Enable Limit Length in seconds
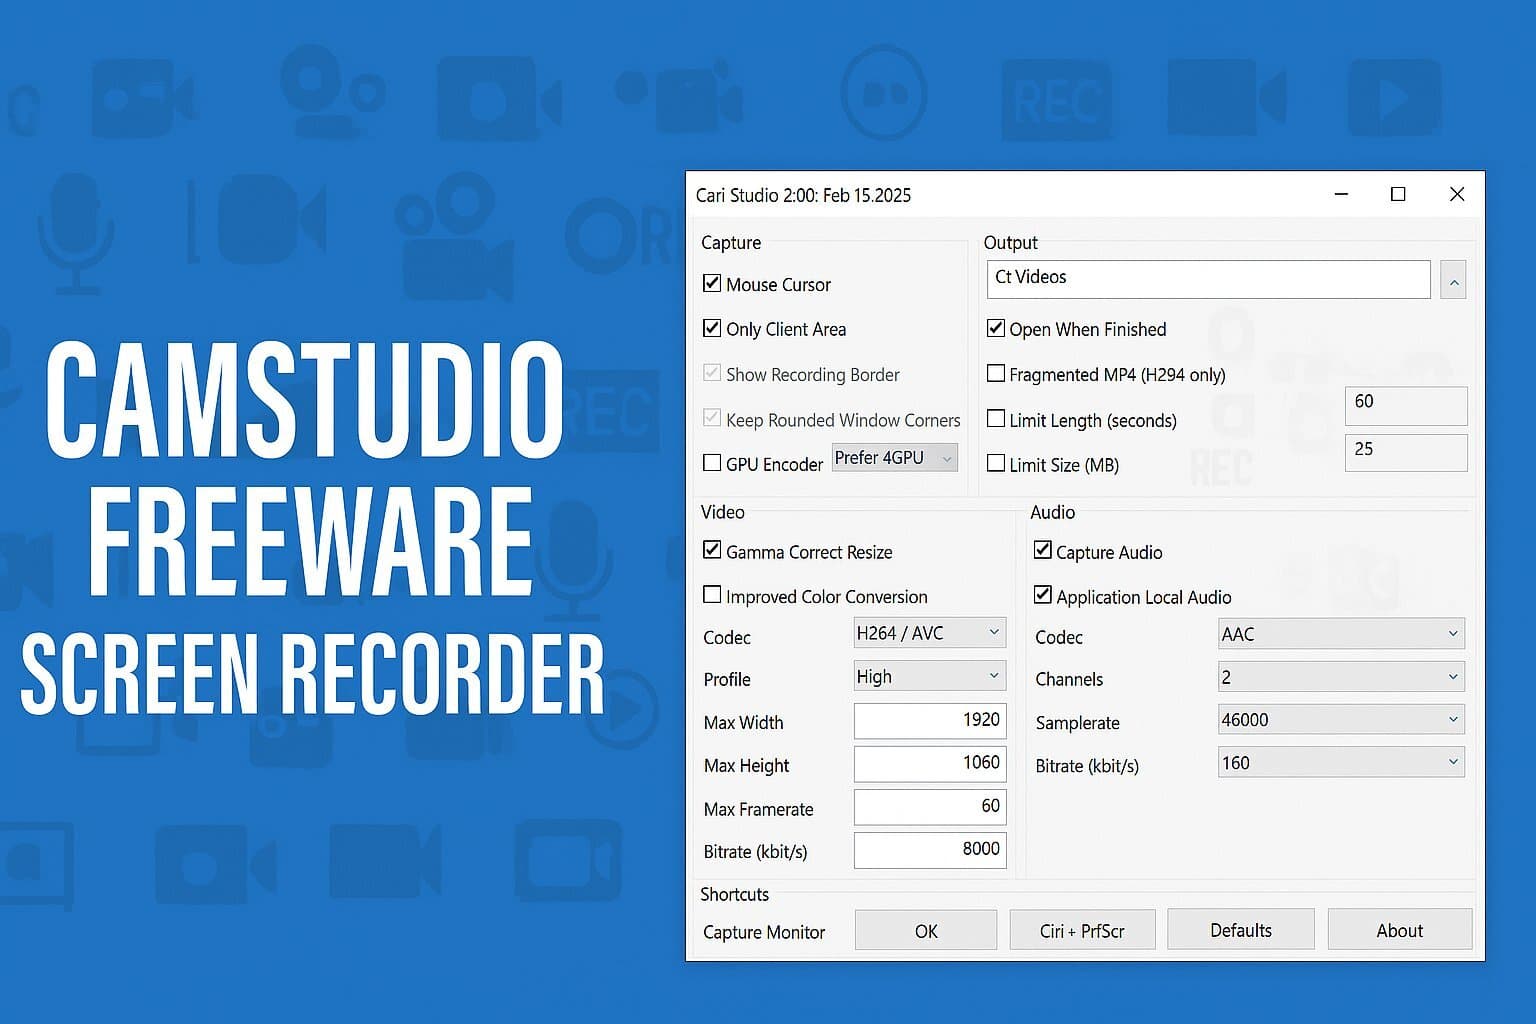The image size is (1536, 1024). [996, 419]
